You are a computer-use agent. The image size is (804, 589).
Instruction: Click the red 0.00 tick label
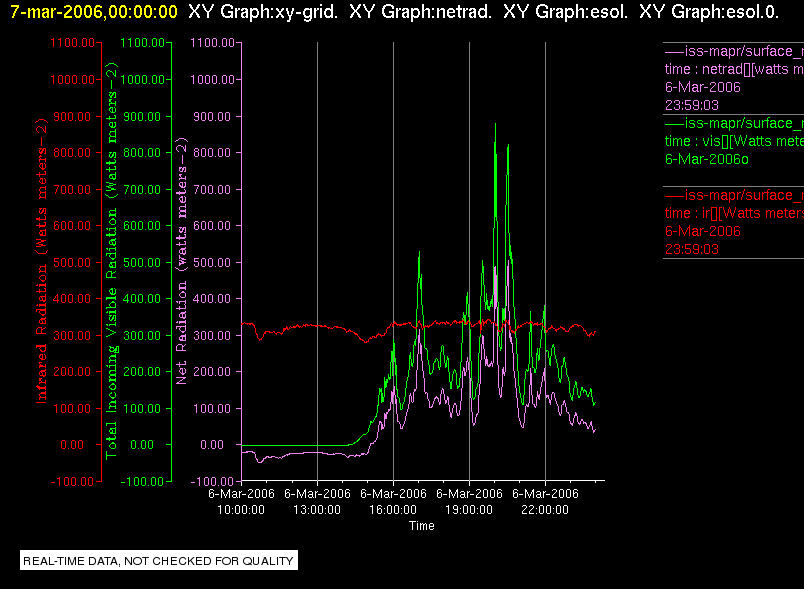pyautogui.click(x=72, y=445)
